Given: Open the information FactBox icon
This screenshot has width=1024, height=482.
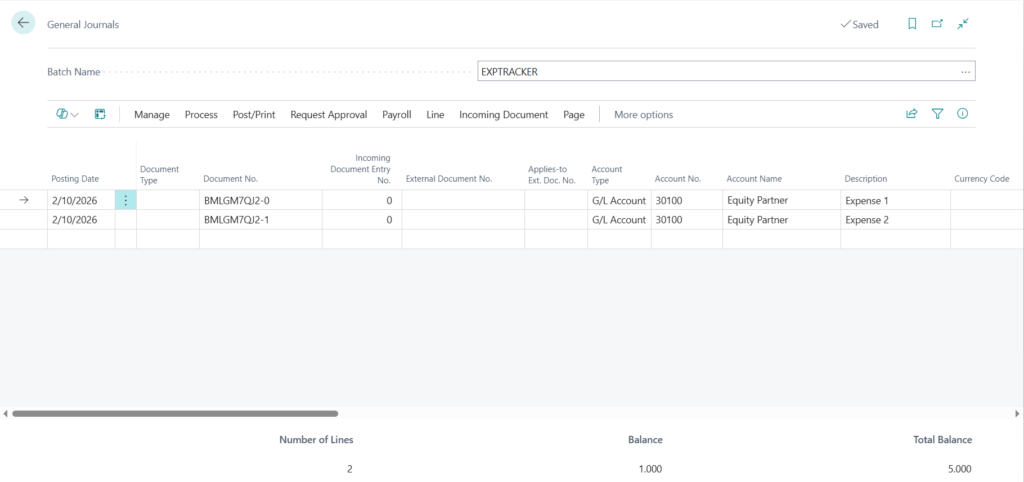Looking at the screenshot, I should 963,114.
